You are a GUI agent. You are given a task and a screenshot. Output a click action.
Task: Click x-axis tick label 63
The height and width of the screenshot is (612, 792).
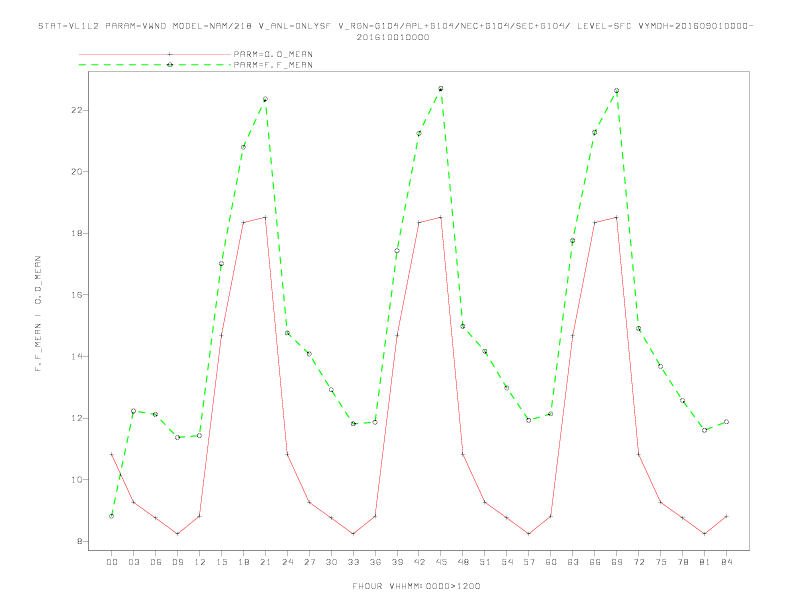click(x=573, y=562)
